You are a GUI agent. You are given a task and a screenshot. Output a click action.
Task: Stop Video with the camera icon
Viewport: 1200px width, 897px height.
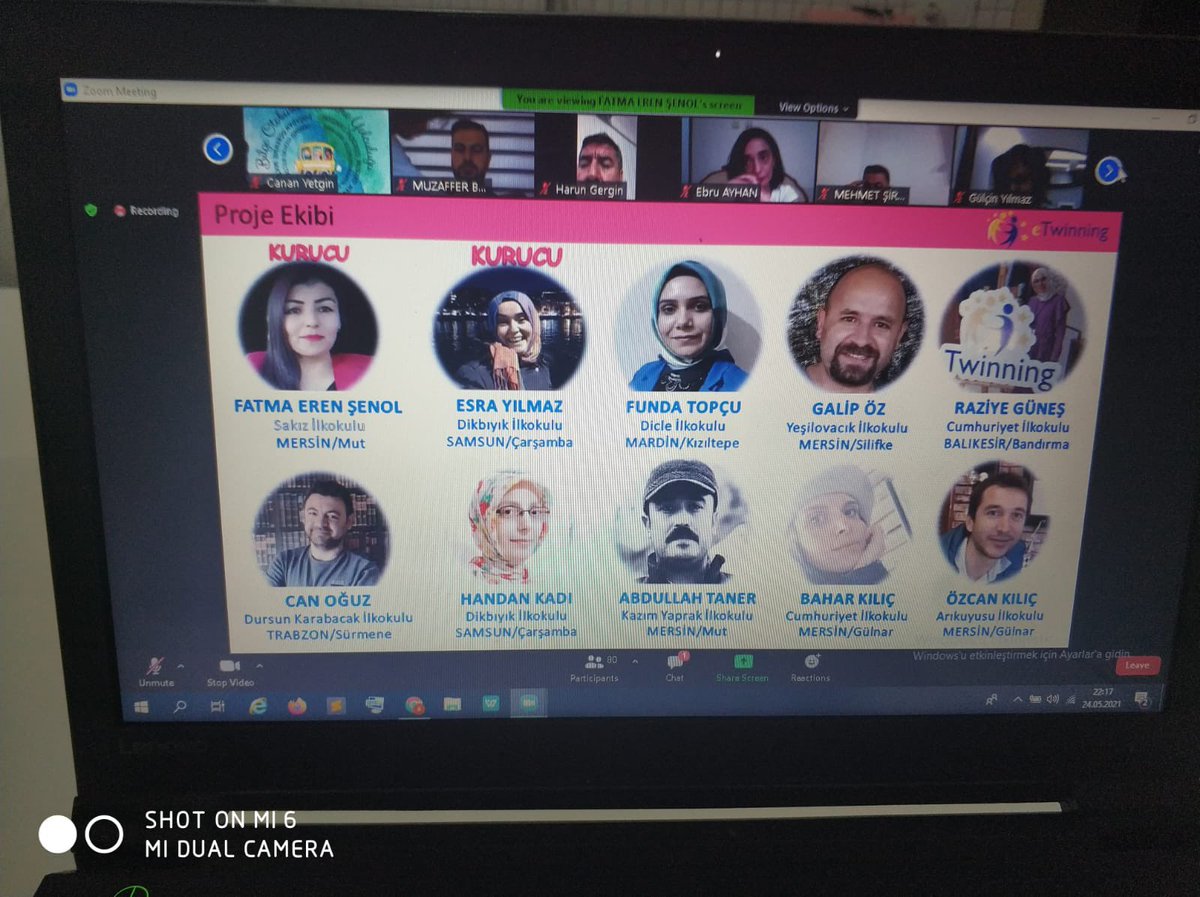[230, 671]
